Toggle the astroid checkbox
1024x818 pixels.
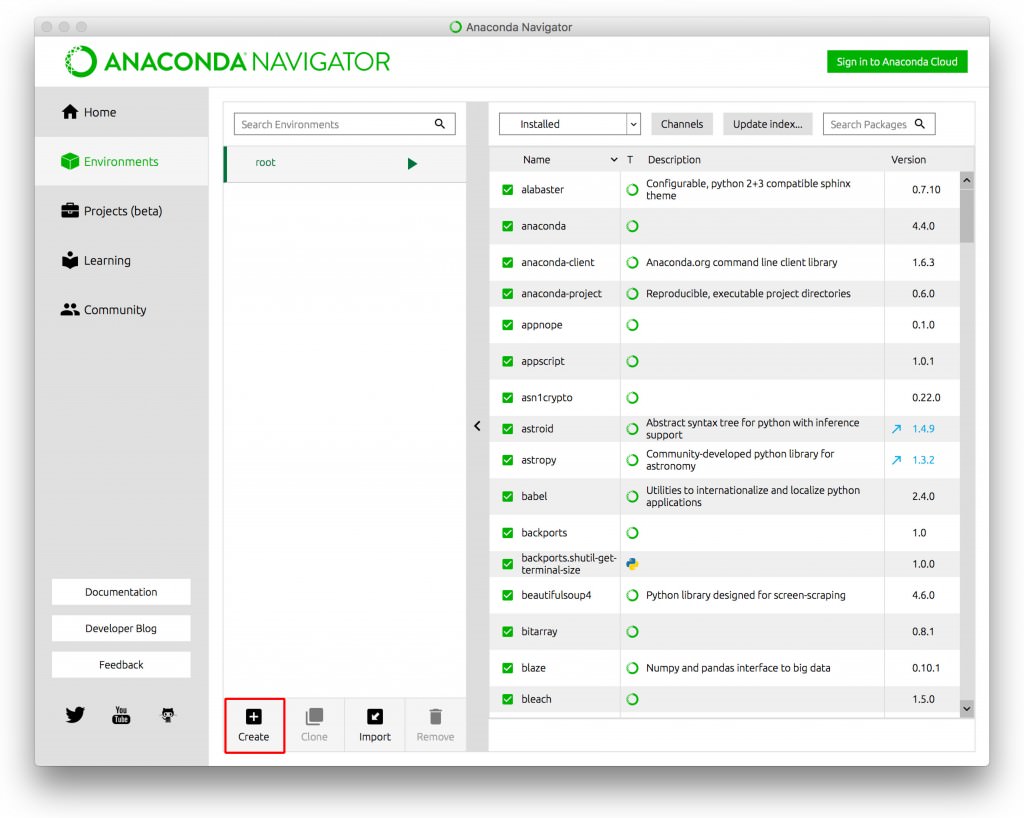[x=507, y=429]
